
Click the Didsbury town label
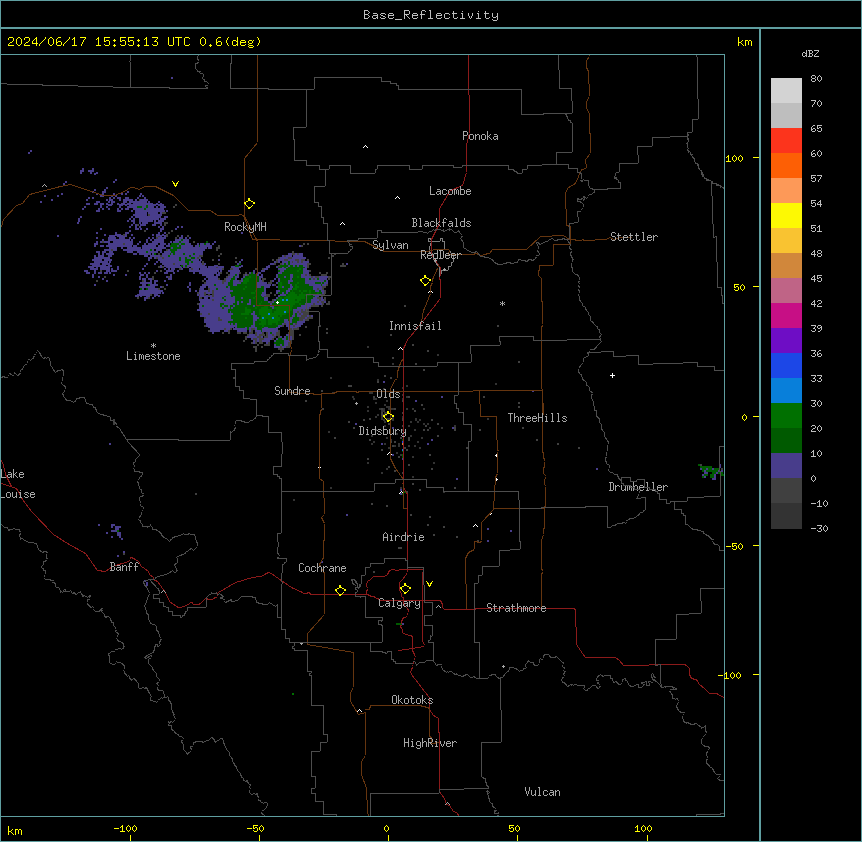383,431
